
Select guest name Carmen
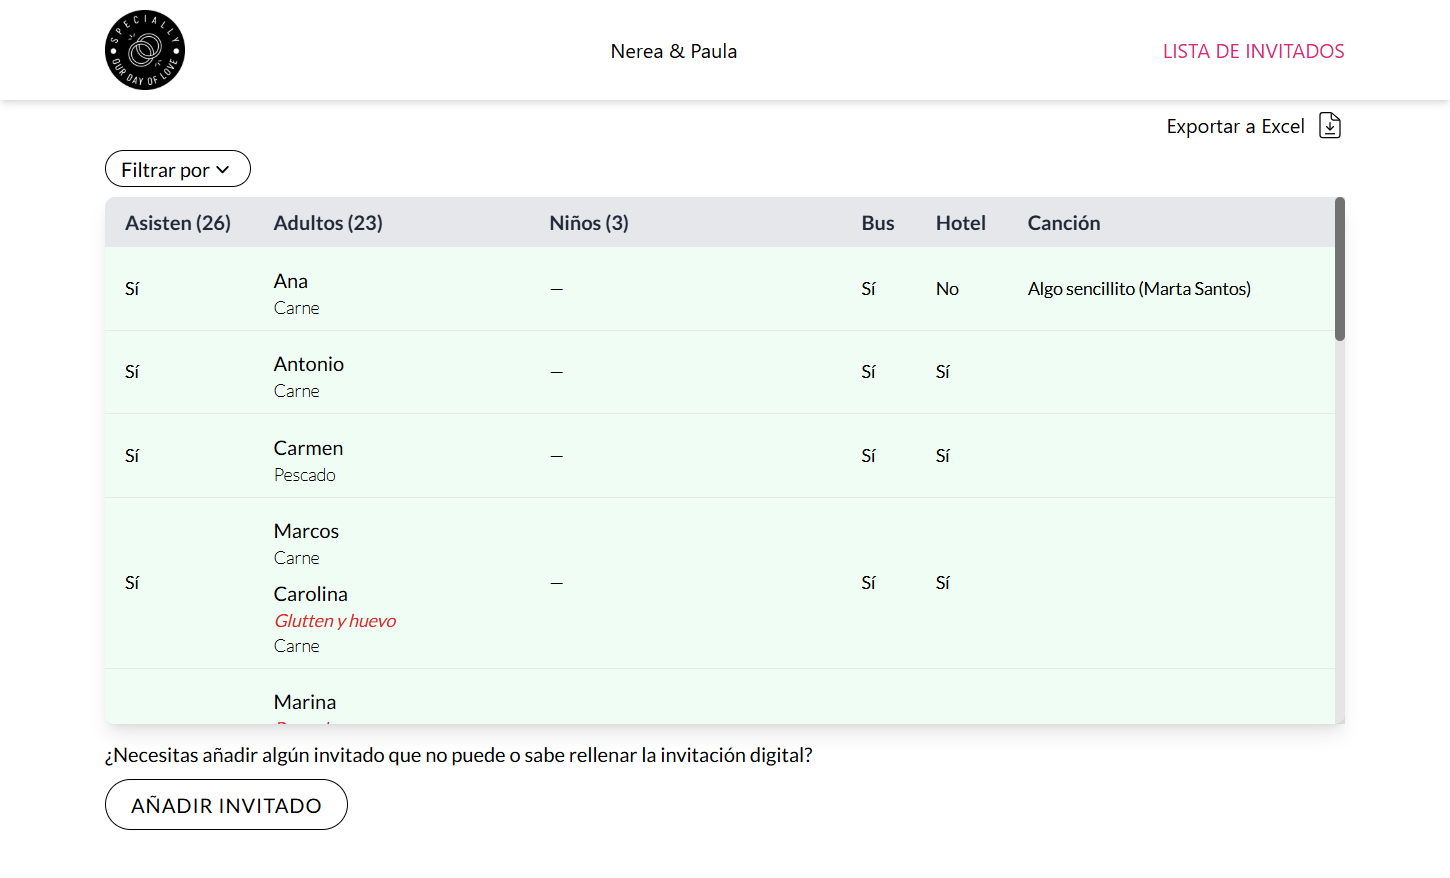coord(308,448)
